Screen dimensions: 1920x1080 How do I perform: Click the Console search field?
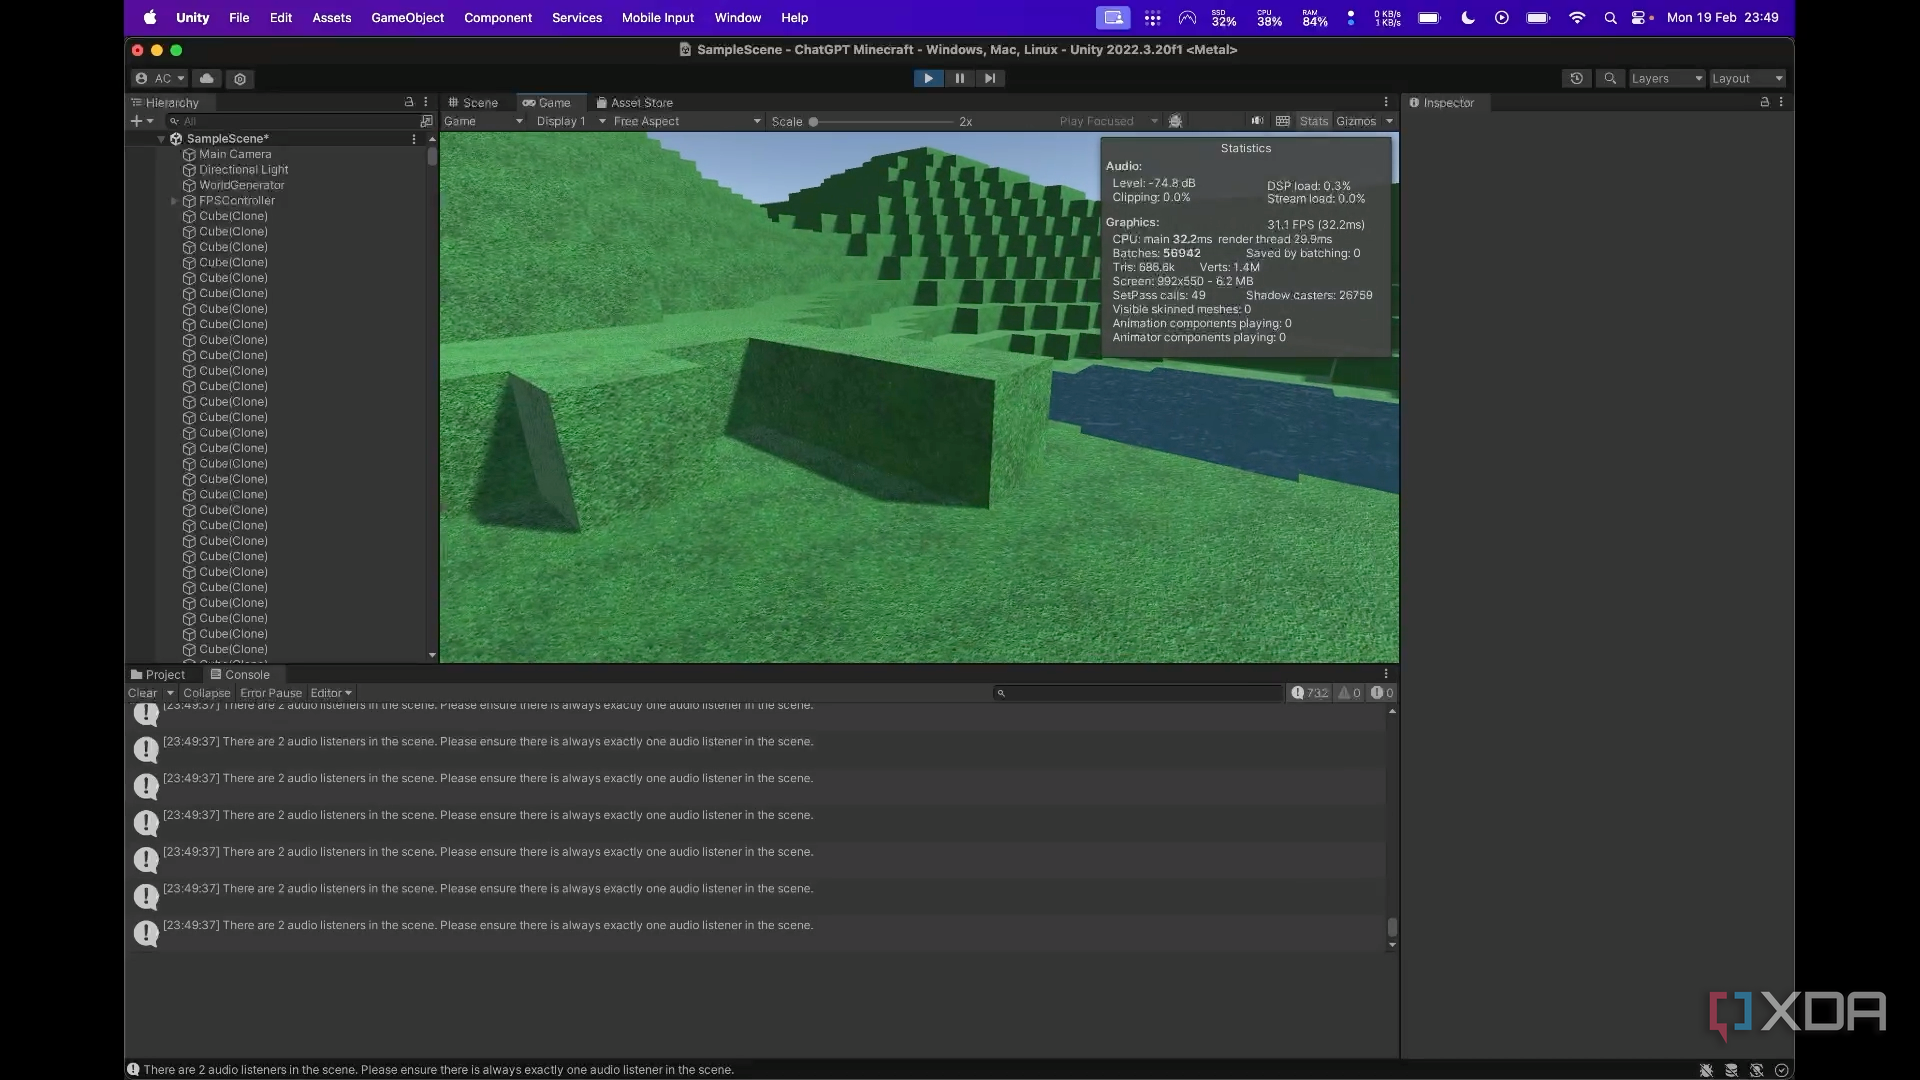[1137, 693]
